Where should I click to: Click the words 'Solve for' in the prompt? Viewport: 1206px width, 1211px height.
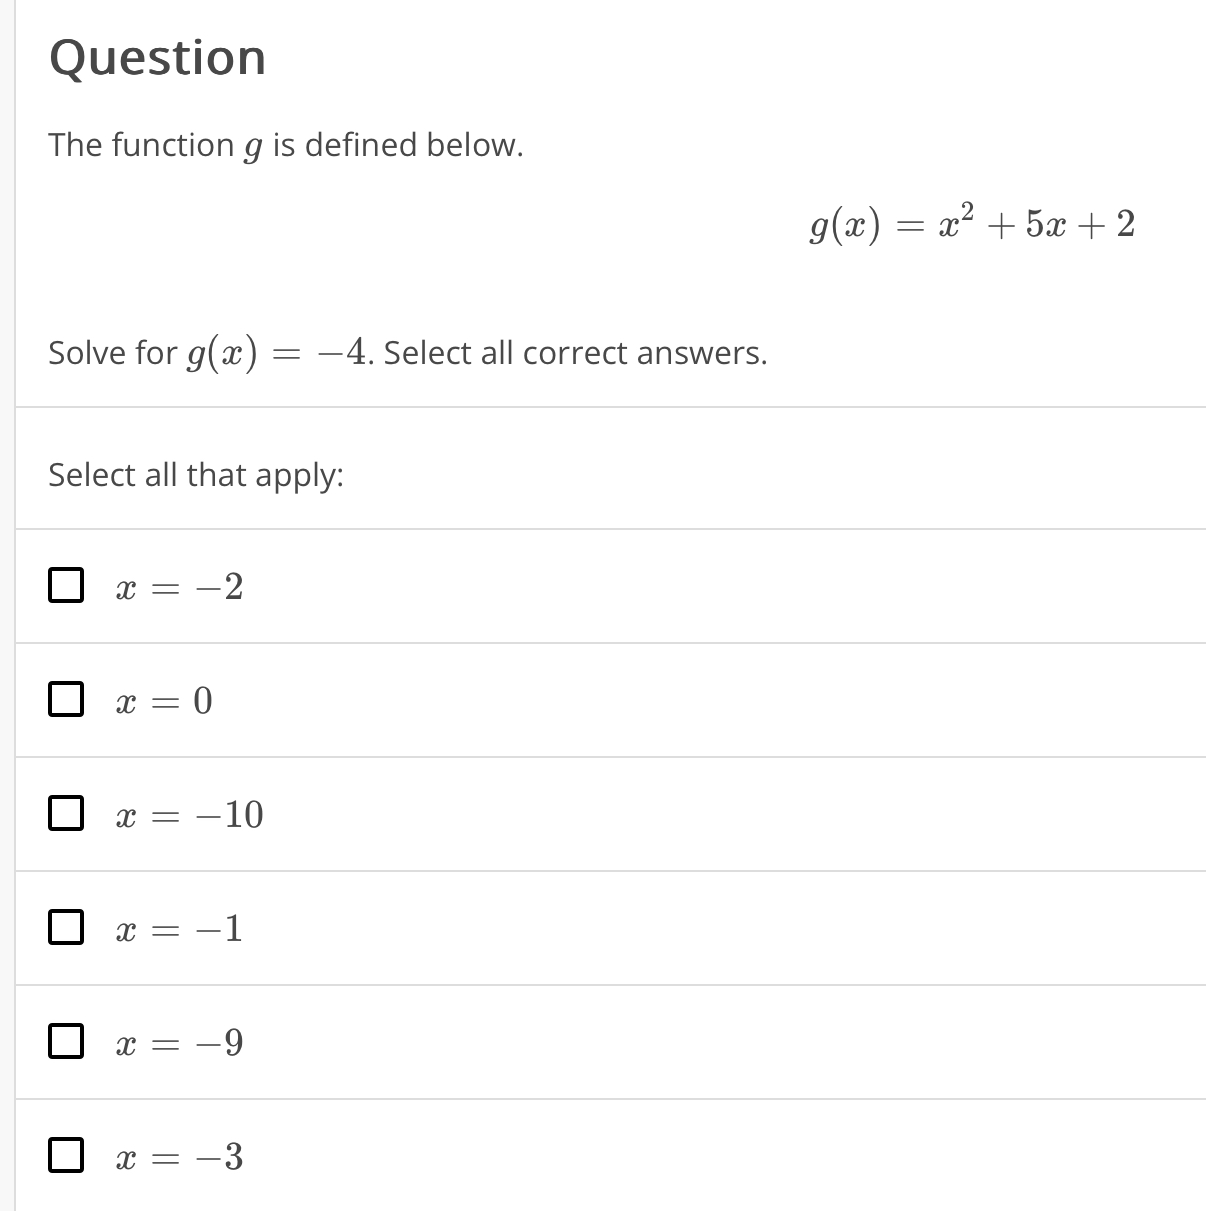pos(112,353)
